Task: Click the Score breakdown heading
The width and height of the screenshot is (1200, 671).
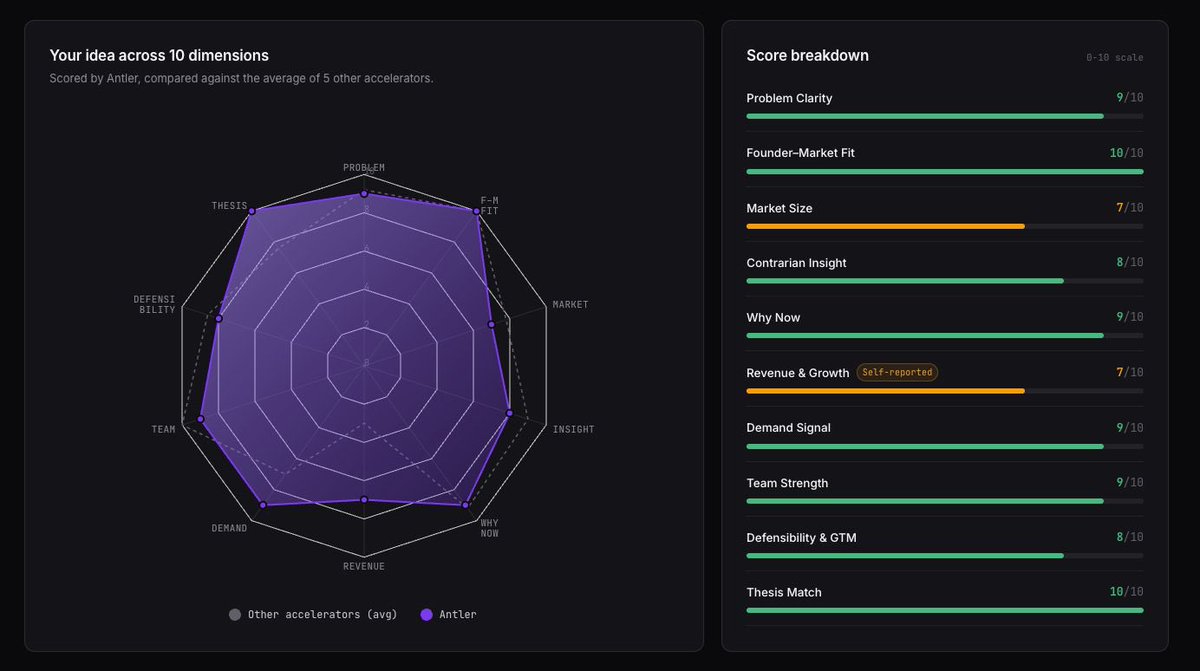Action: click(808, 56)
